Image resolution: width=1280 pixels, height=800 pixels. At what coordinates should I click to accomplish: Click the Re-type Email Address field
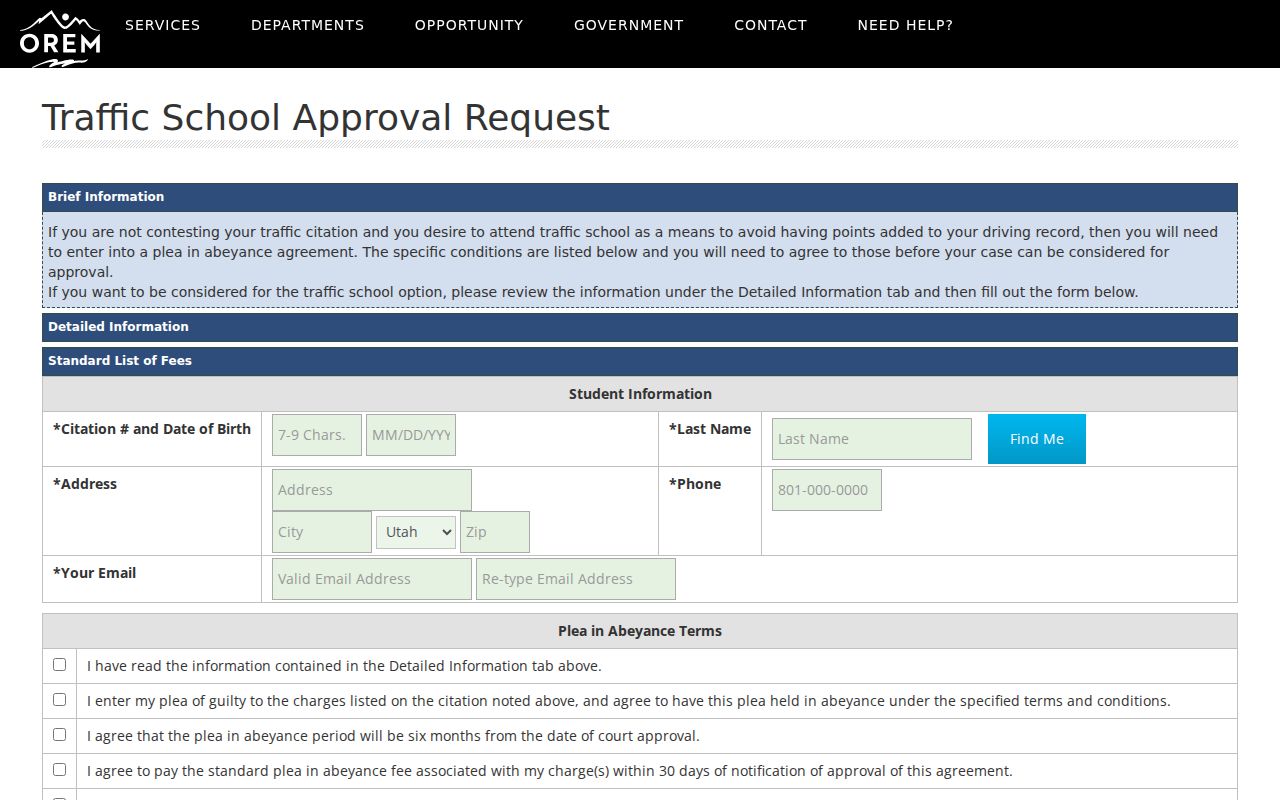point(576,579)
